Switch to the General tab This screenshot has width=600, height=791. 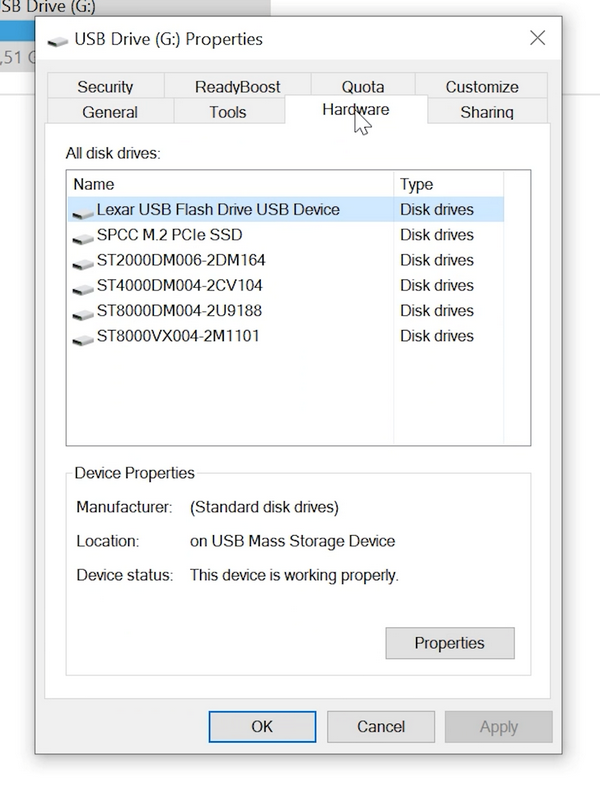[110, 112]
